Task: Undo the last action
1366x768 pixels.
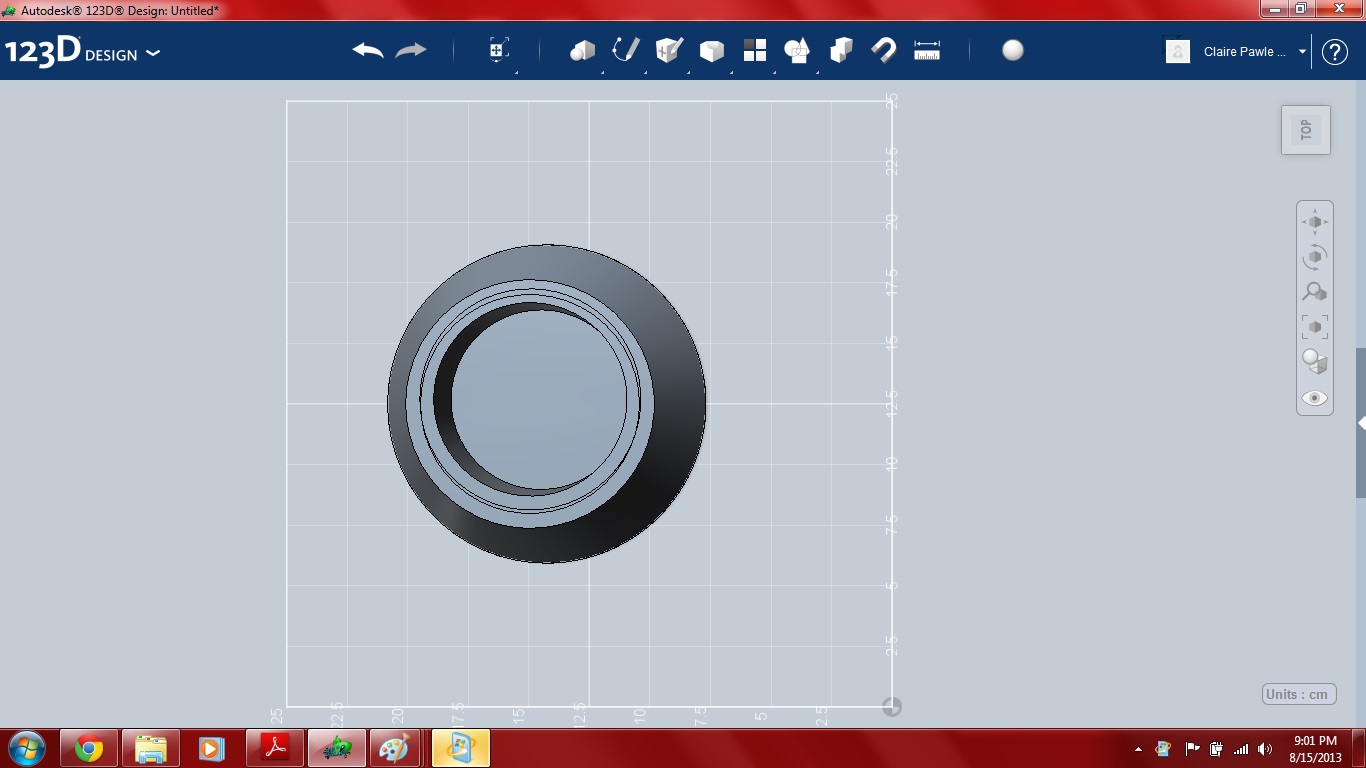Action: 368,50
